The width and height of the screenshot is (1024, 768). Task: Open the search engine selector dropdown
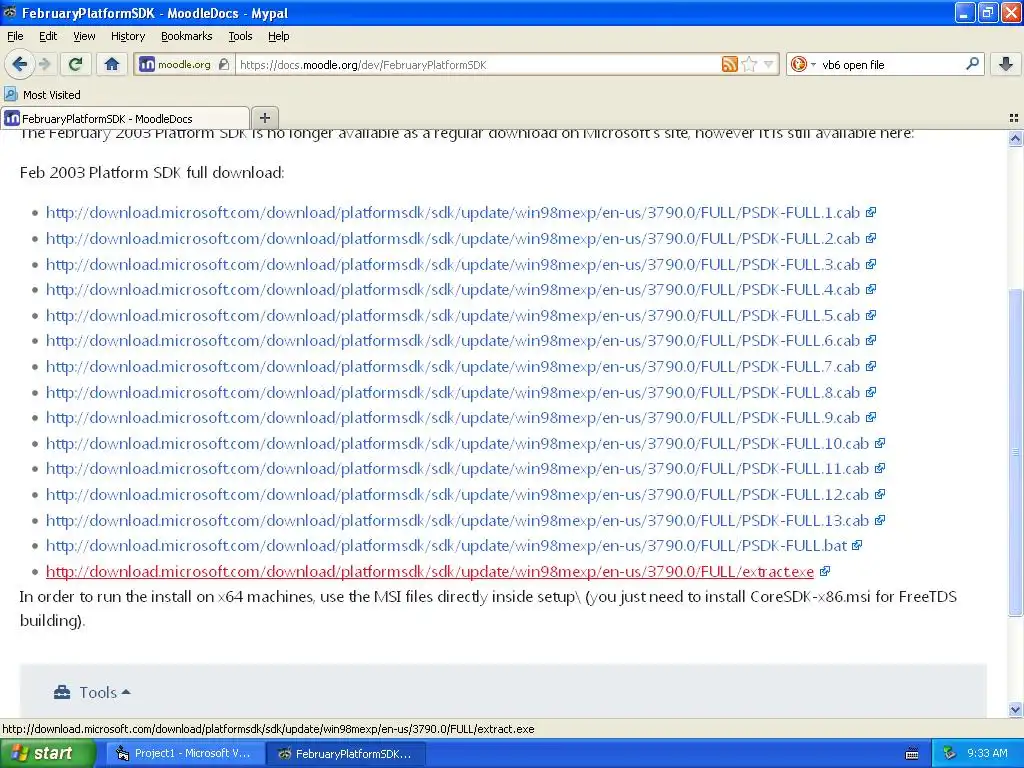pyautogui.click(x=802, y=64)
